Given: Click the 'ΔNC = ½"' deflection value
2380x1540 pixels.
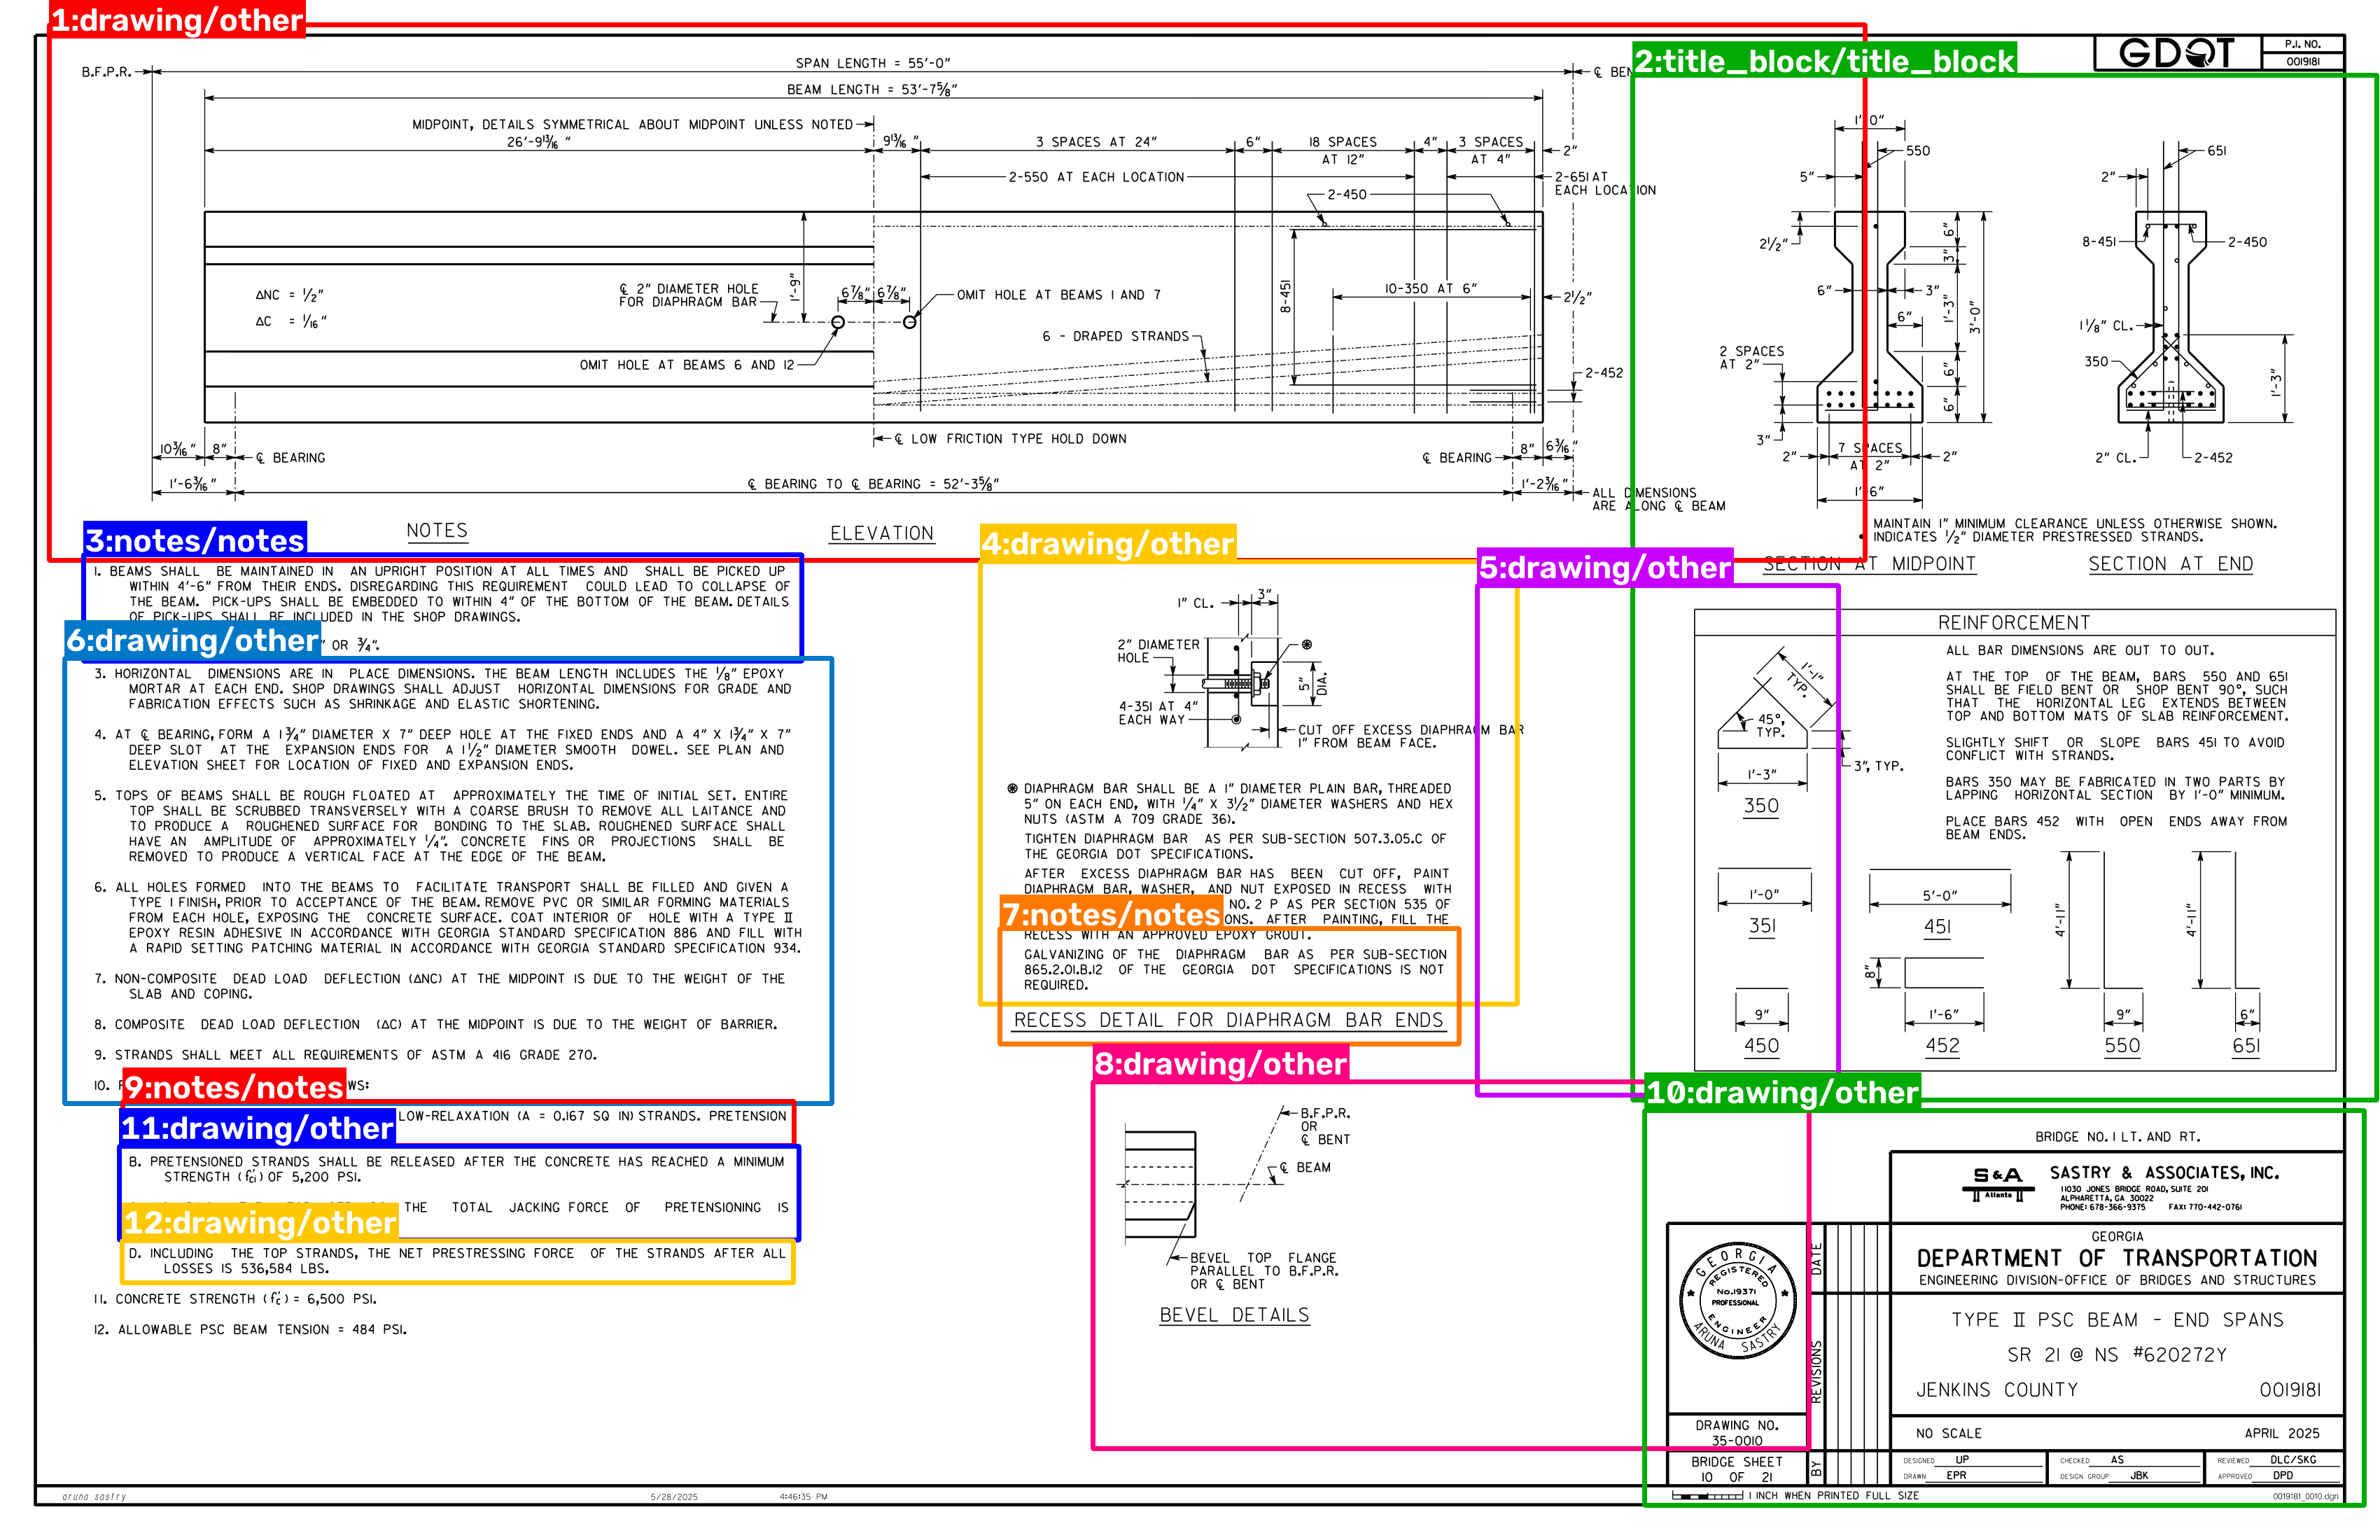Looking at the screenshot, I should point(290,295).
